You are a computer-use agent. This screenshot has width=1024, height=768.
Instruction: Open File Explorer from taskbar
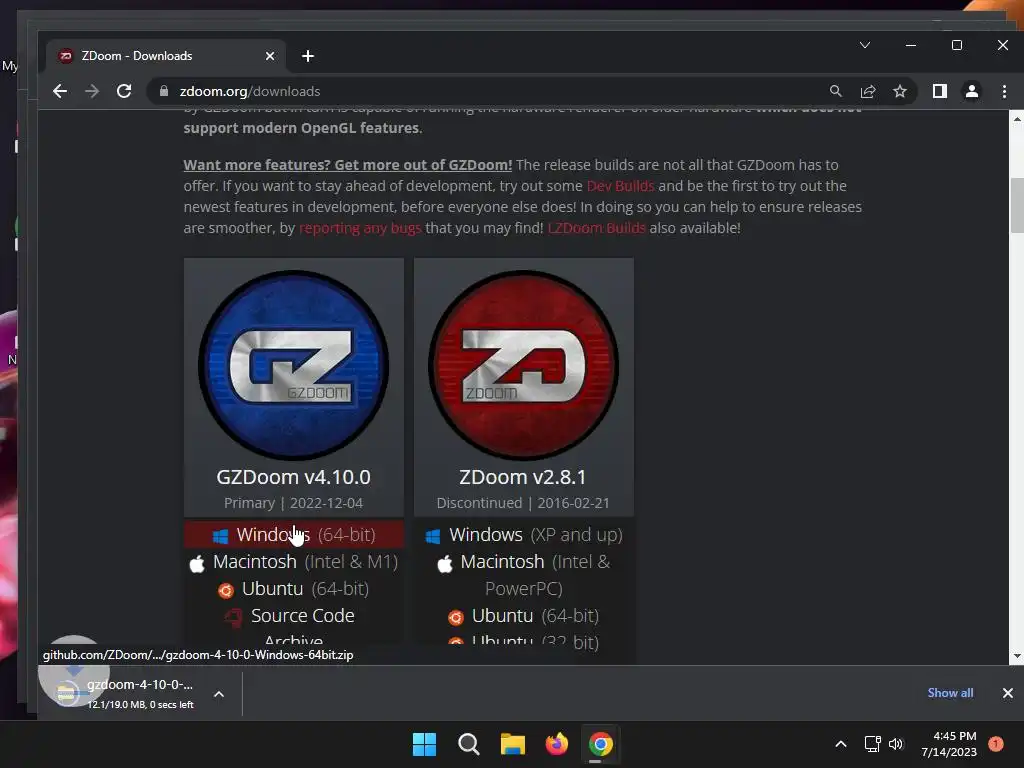pyautogui.click(x=513, y=744)
